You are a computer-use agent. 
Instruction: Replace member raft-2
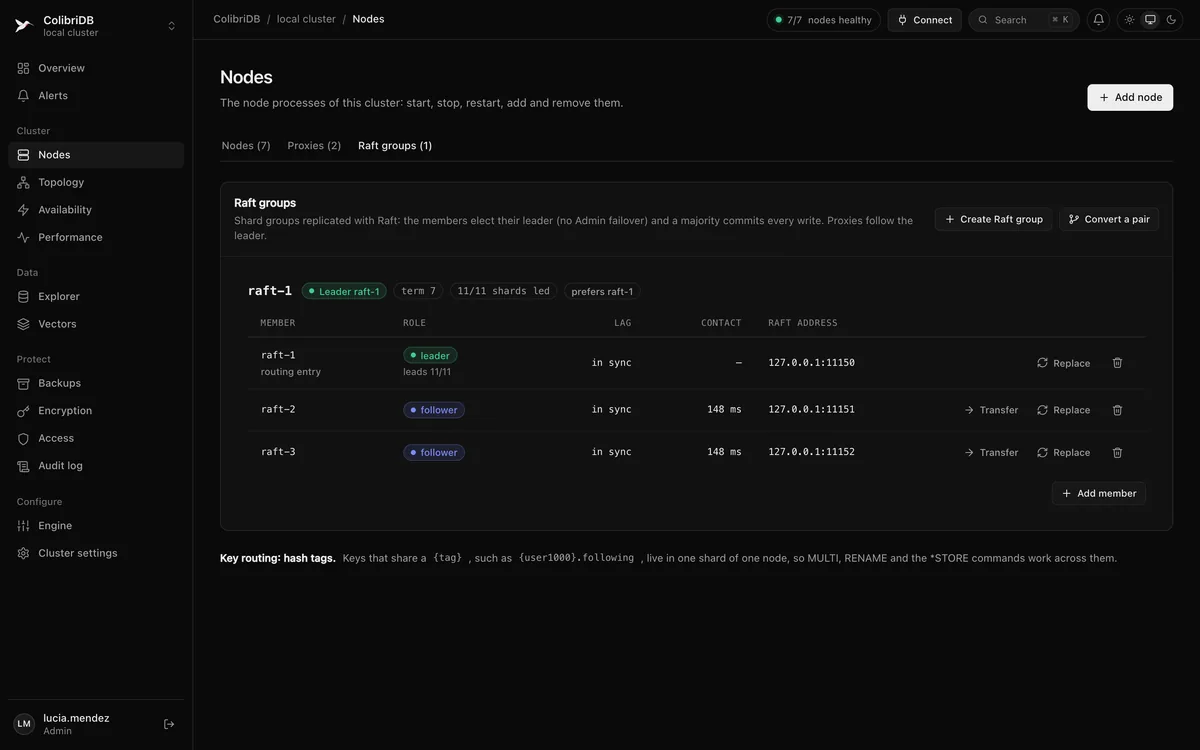coord(1064,410)
